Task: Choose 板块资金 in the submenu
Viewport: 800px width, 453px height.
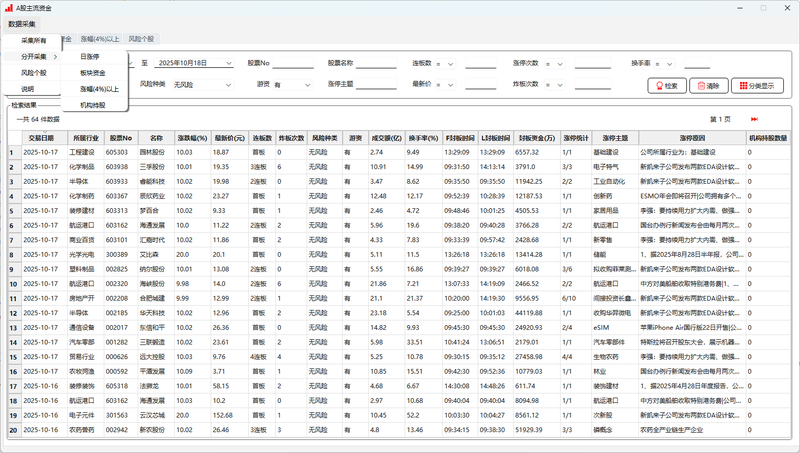Action: point(92,73)
